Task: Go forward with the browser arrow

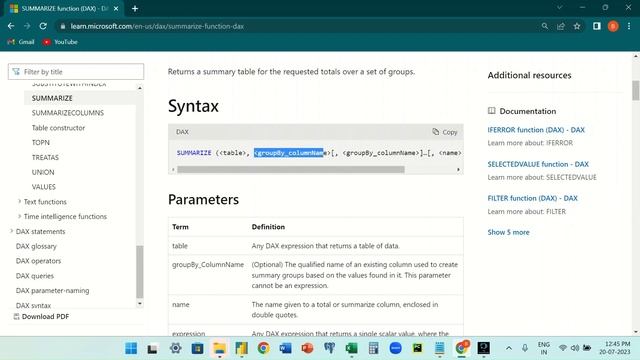Action: tap(27, 26)
